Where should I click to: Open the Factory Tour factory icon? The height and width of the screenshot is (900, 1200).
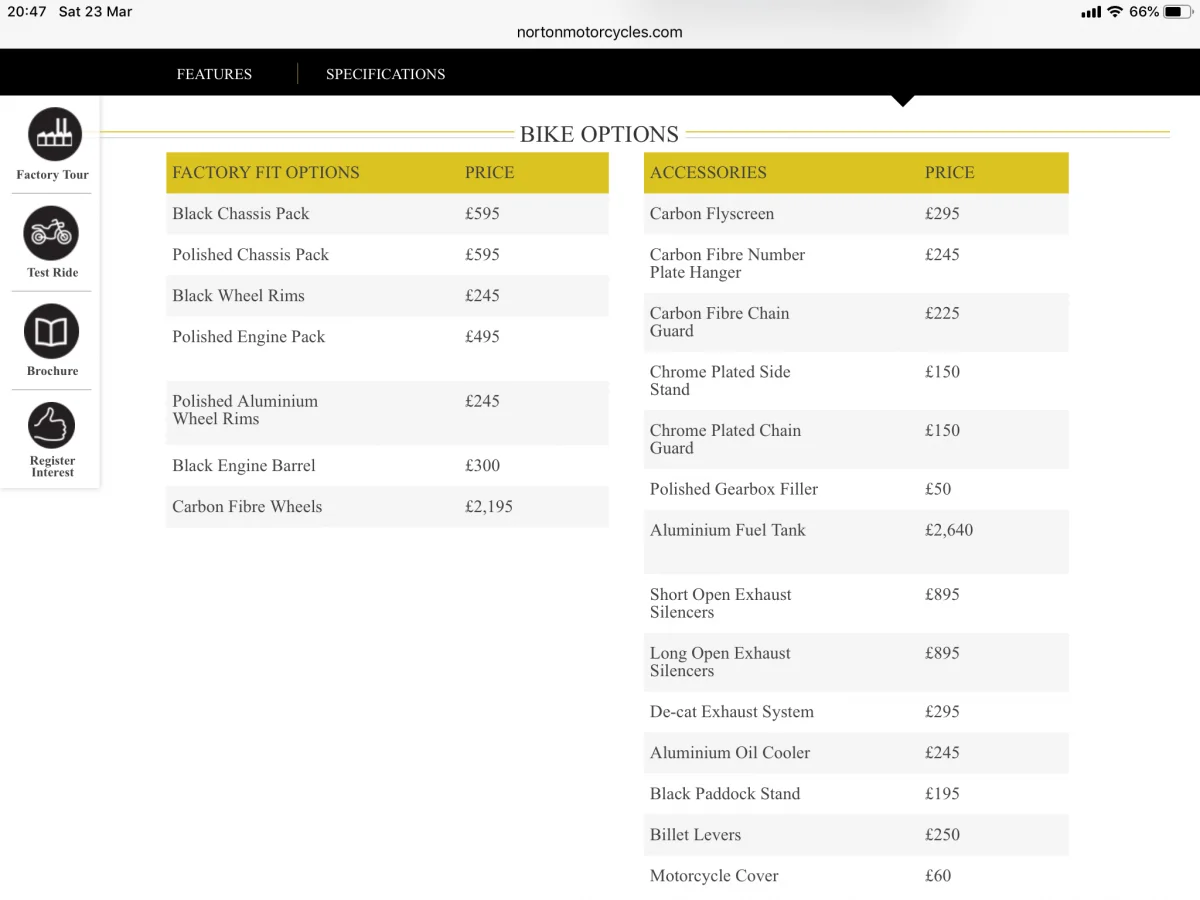point(54,134)
